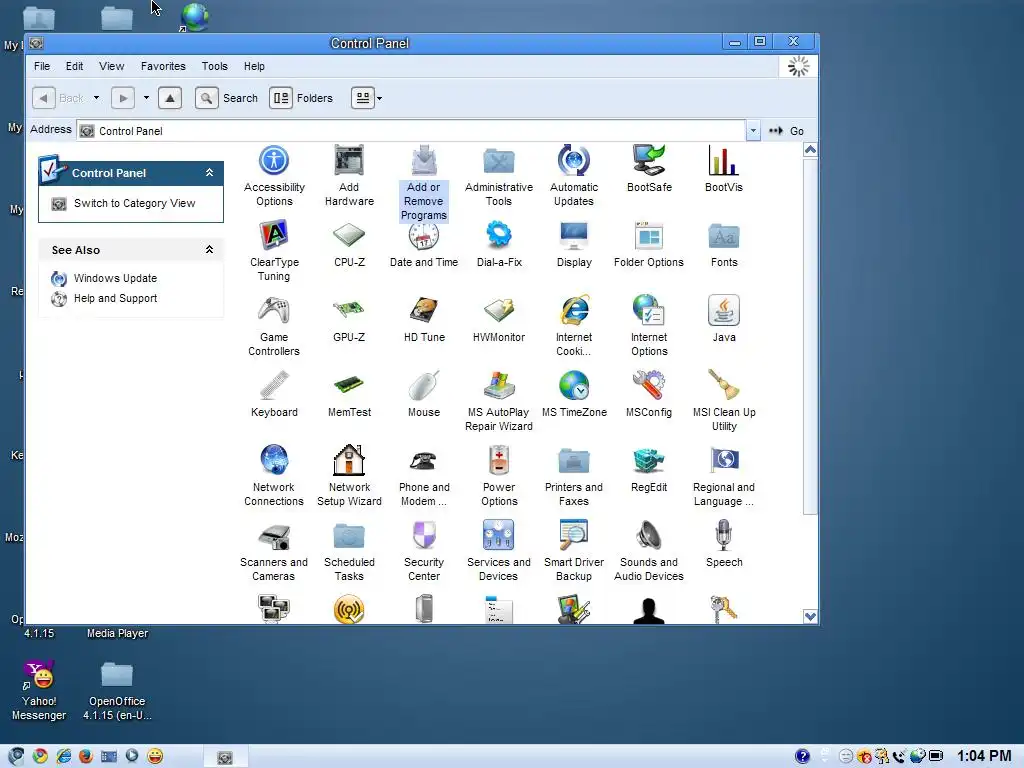Click the Search toolbar button

coord(227,98)
